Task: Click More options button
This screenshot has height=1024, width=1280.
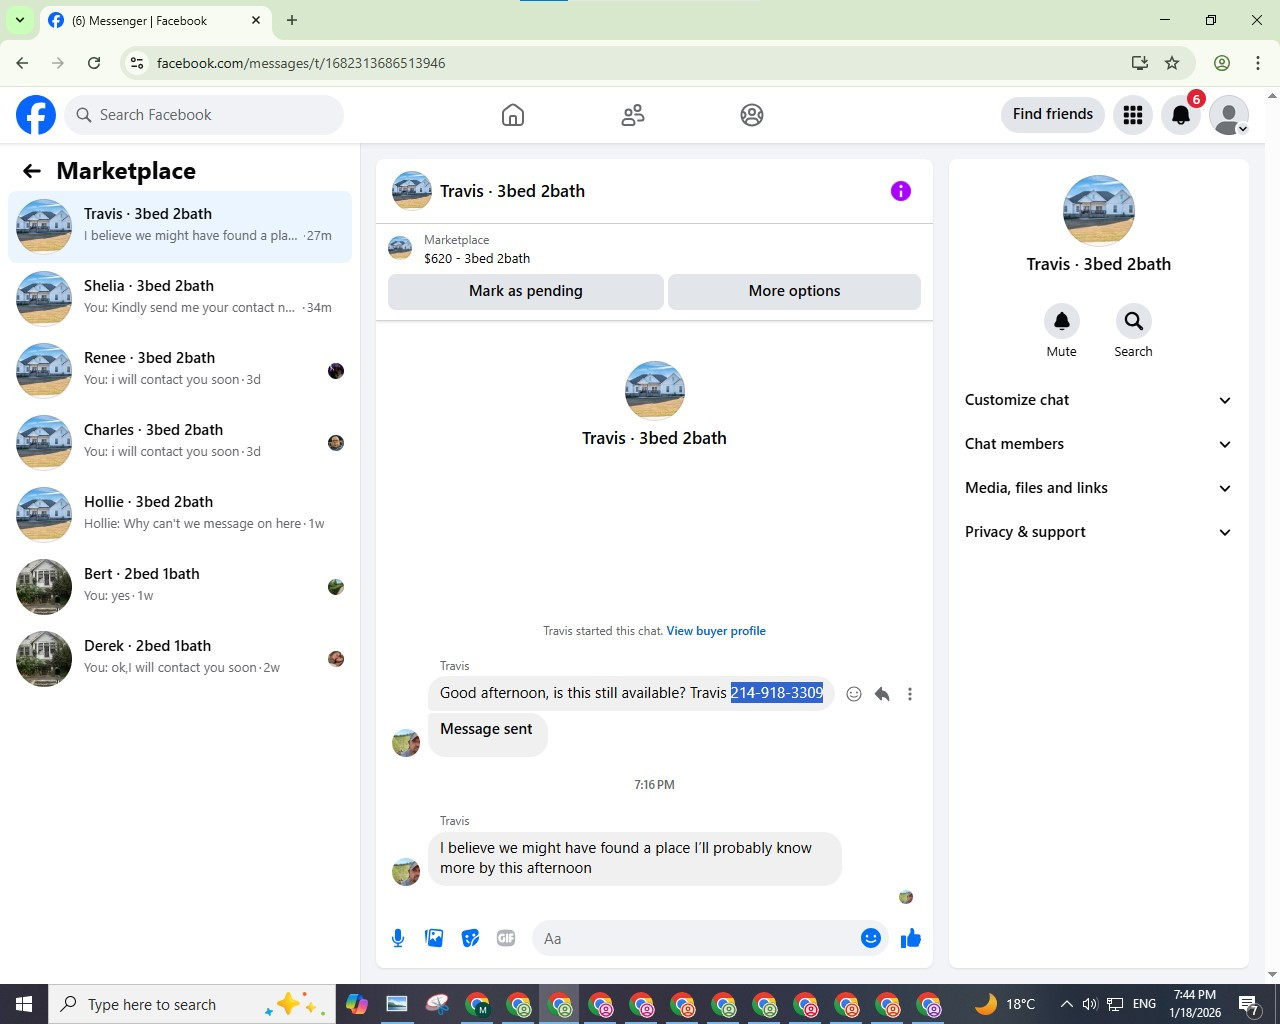Action: (x=794, y=291)
